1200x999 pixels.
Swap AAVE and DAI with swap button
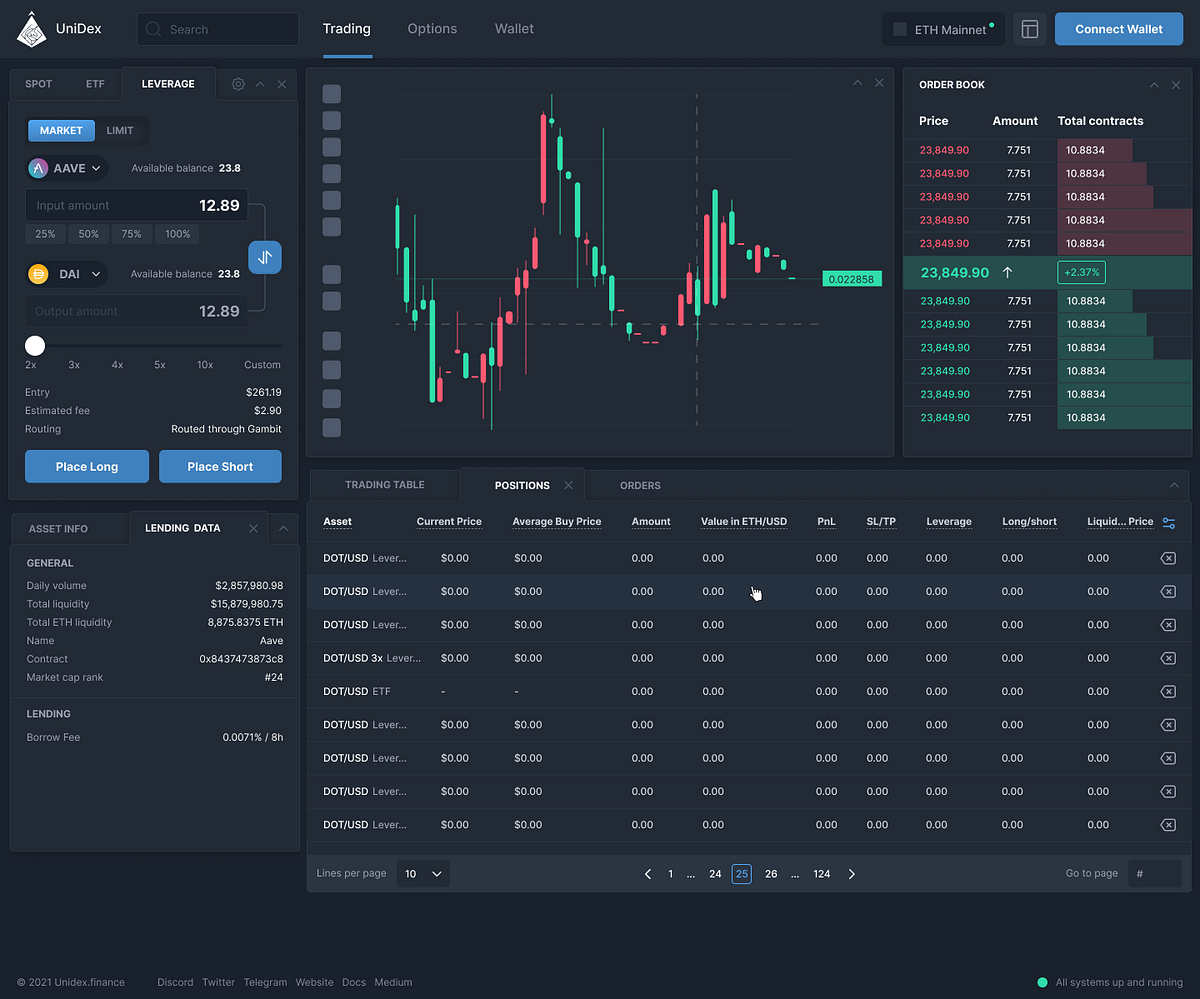click(x=265, y=257)
